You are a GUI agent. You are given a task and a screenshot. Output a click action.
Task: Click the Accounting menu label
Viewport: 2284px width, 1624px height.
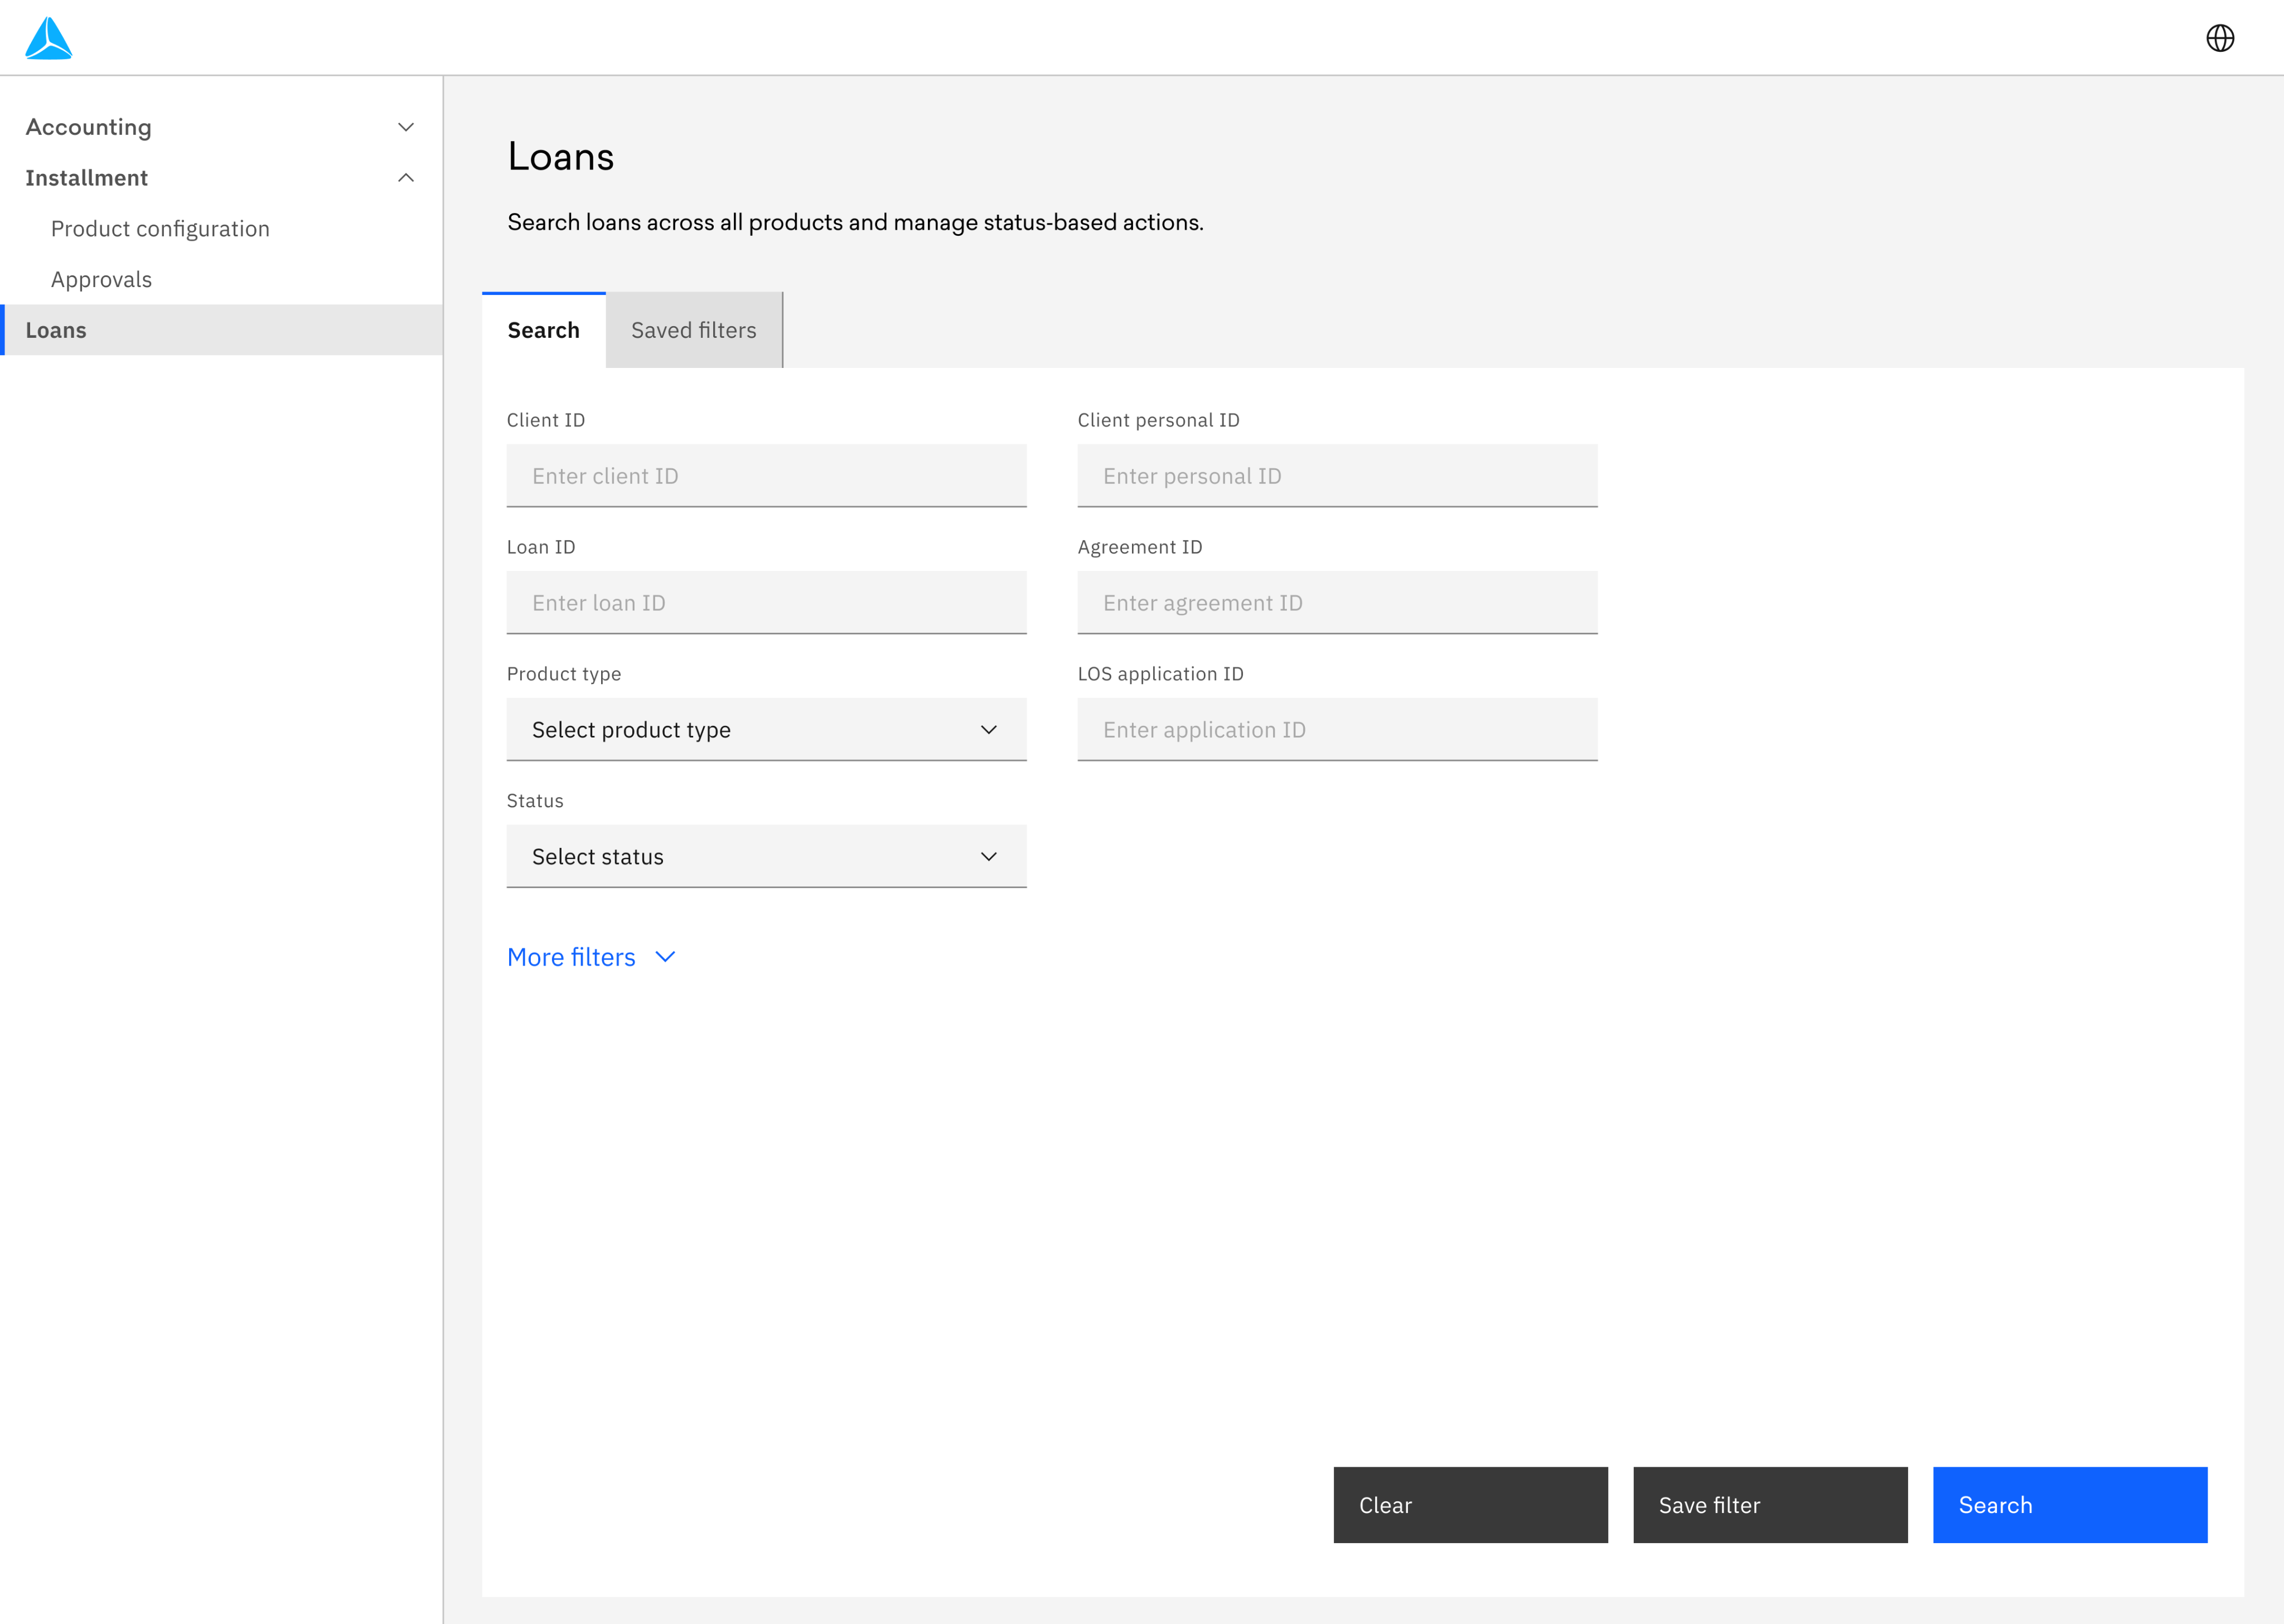pos(88,127)
